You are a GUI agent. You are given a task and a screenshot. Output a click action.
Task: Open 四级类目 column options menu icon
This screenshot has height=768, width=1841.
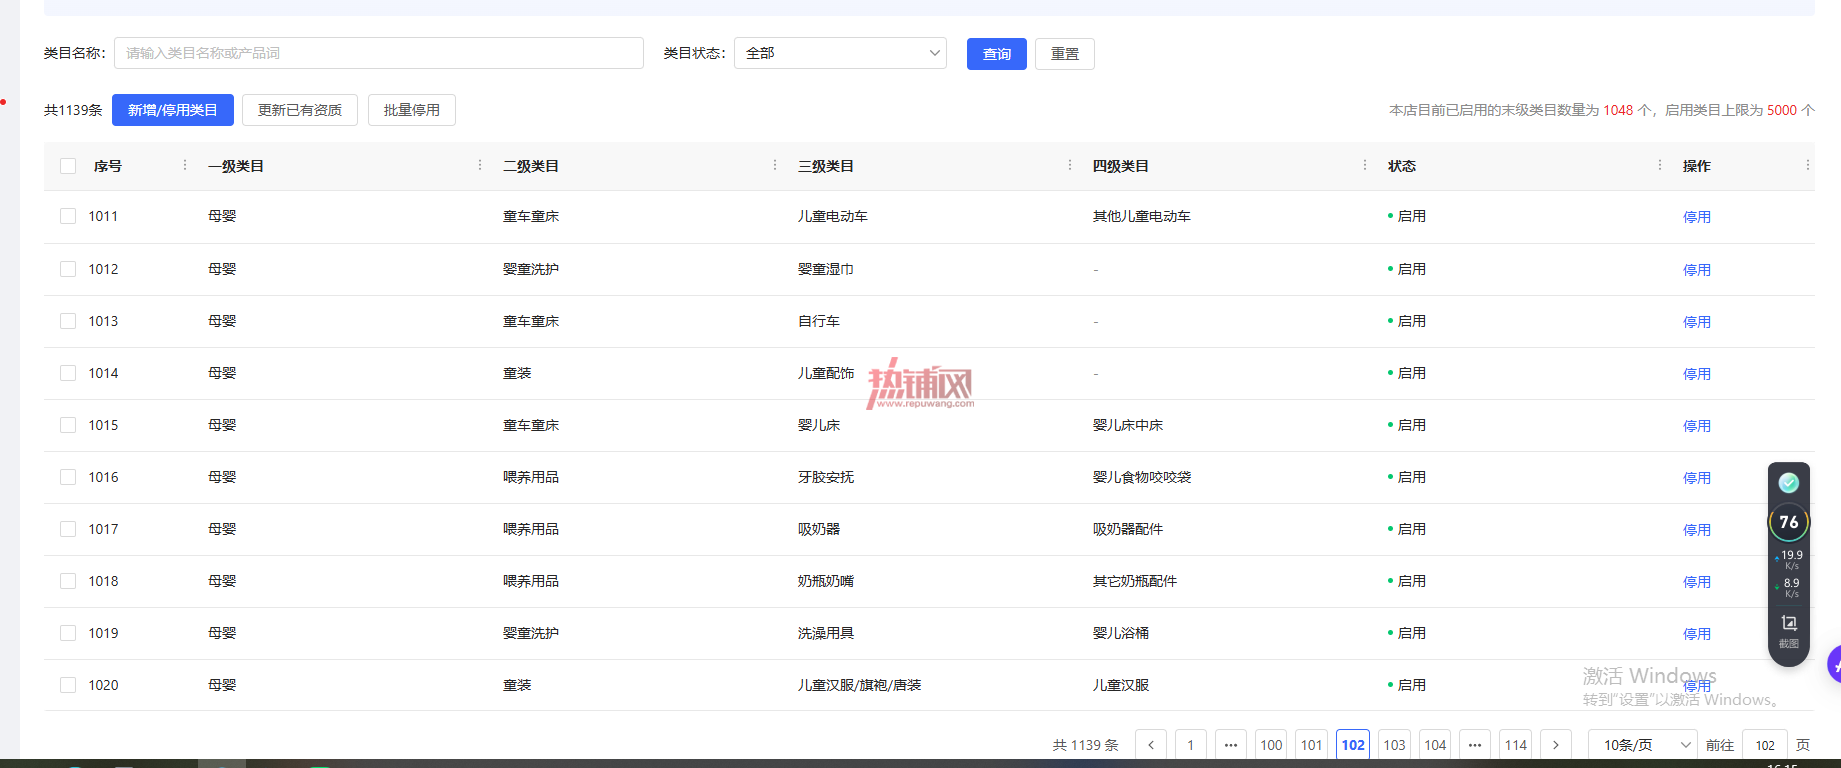(x=1365, y=165)
